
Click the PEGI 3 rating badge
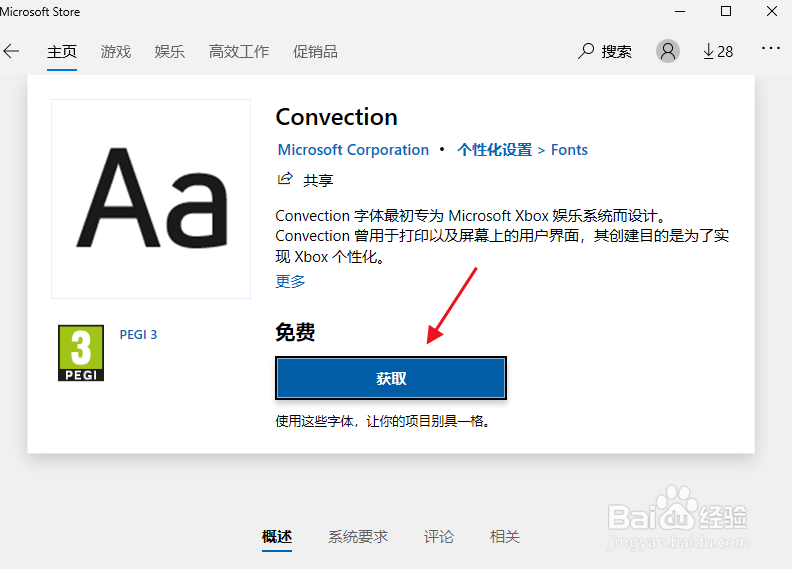click(81, 353)
